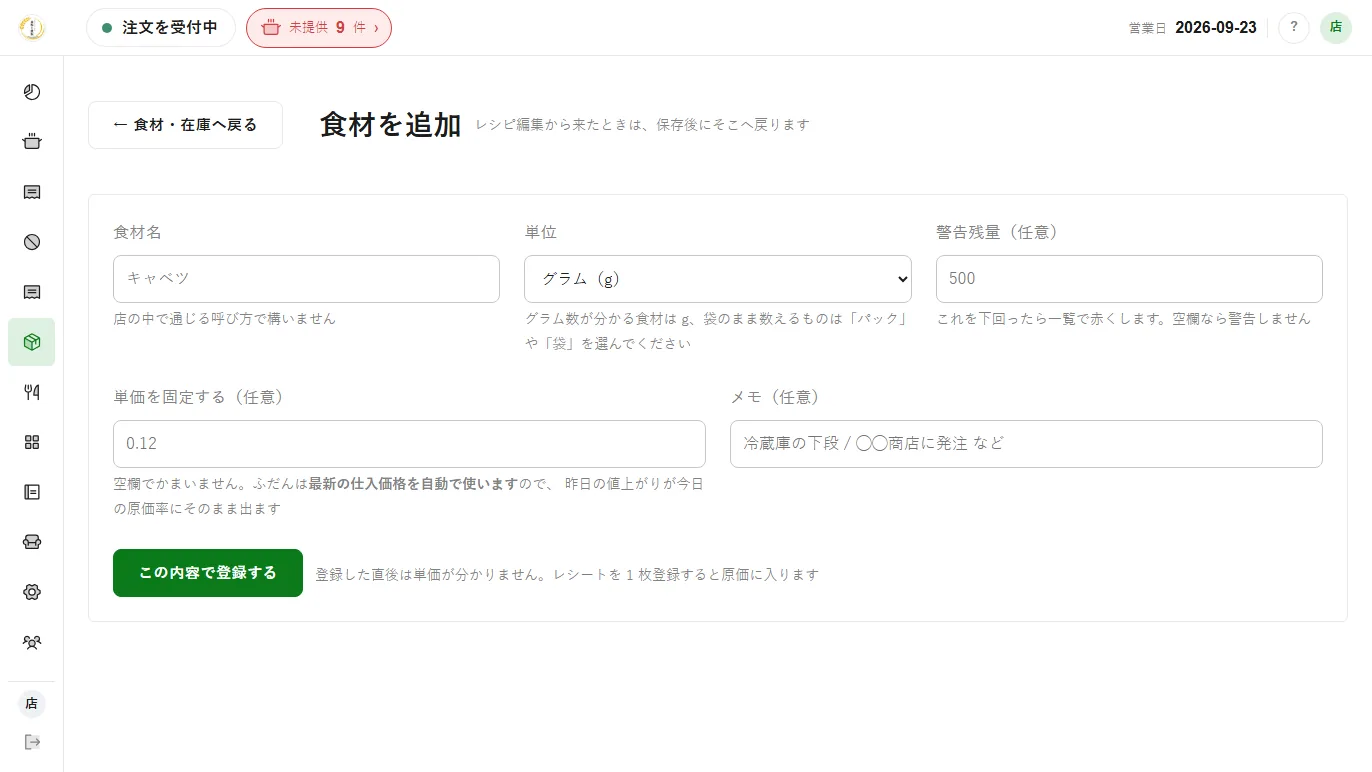The image size is (1372, 772).
Task: Click the hint text 店の中で通じる呼び方で構いません
Action: [x=225, y=319]
